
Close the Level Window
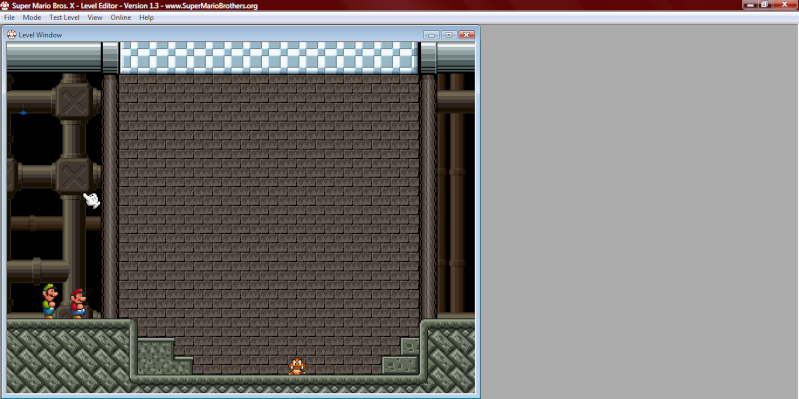click(x=466, y=35)
